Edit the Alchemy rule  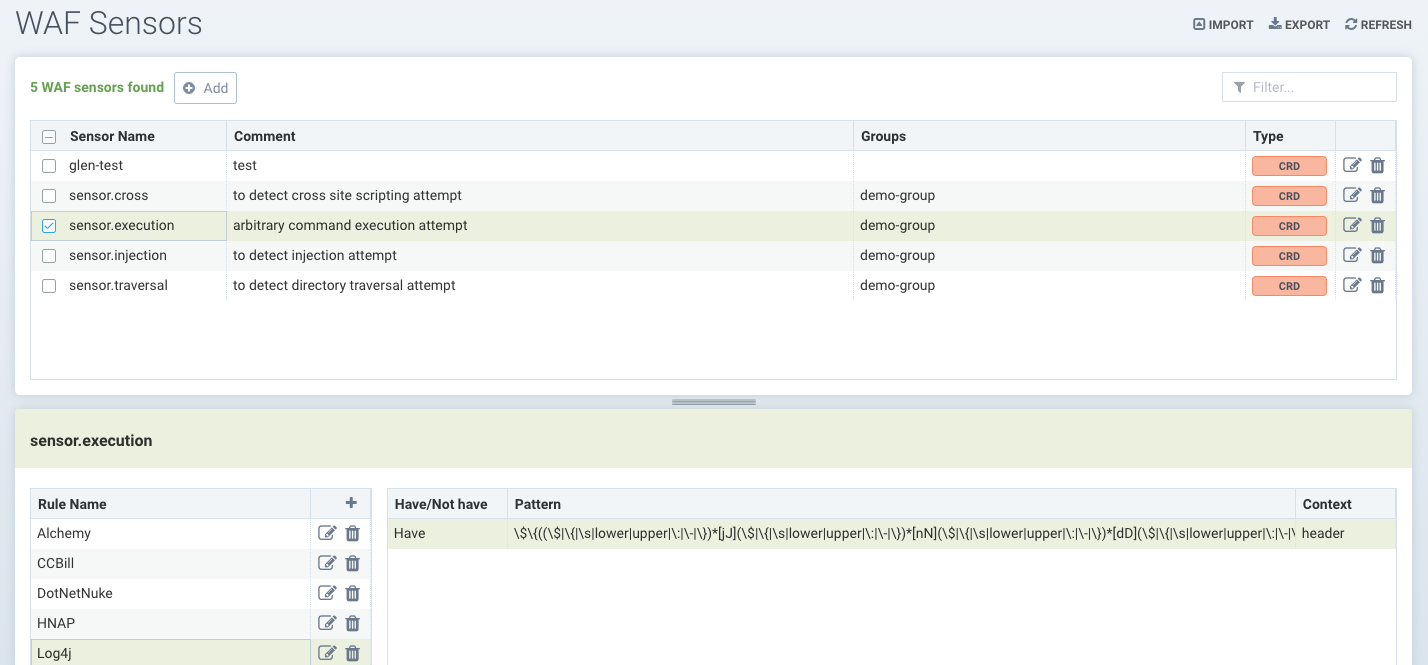pos(327,534)
